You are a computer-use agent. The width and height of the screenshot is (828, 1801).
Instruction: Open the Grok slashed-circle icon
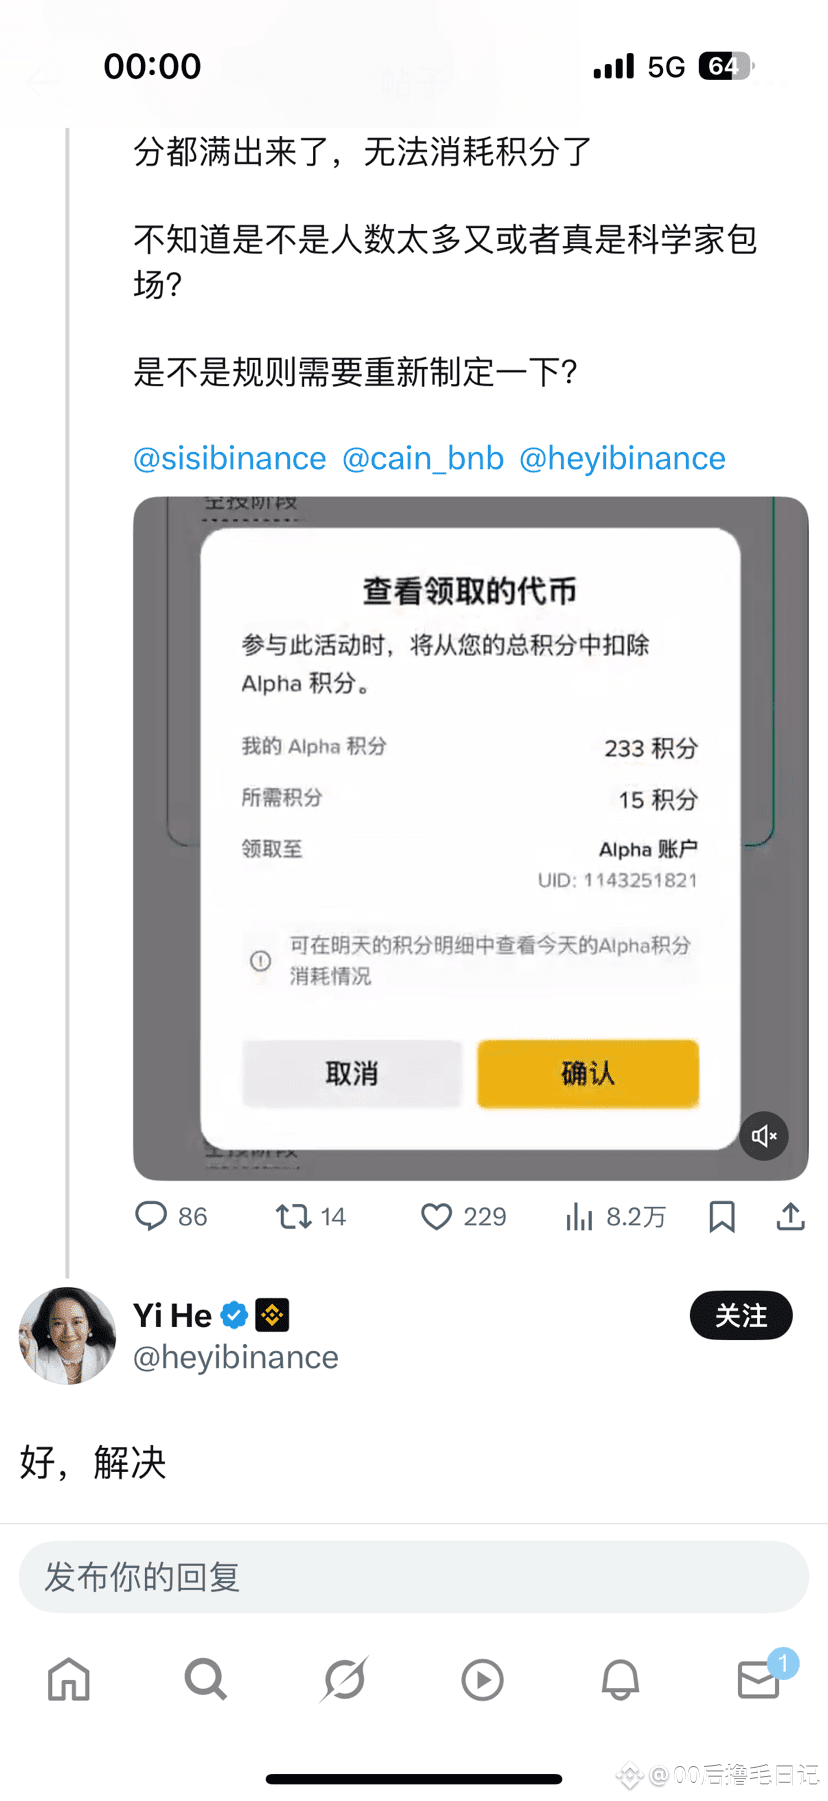344,1679
